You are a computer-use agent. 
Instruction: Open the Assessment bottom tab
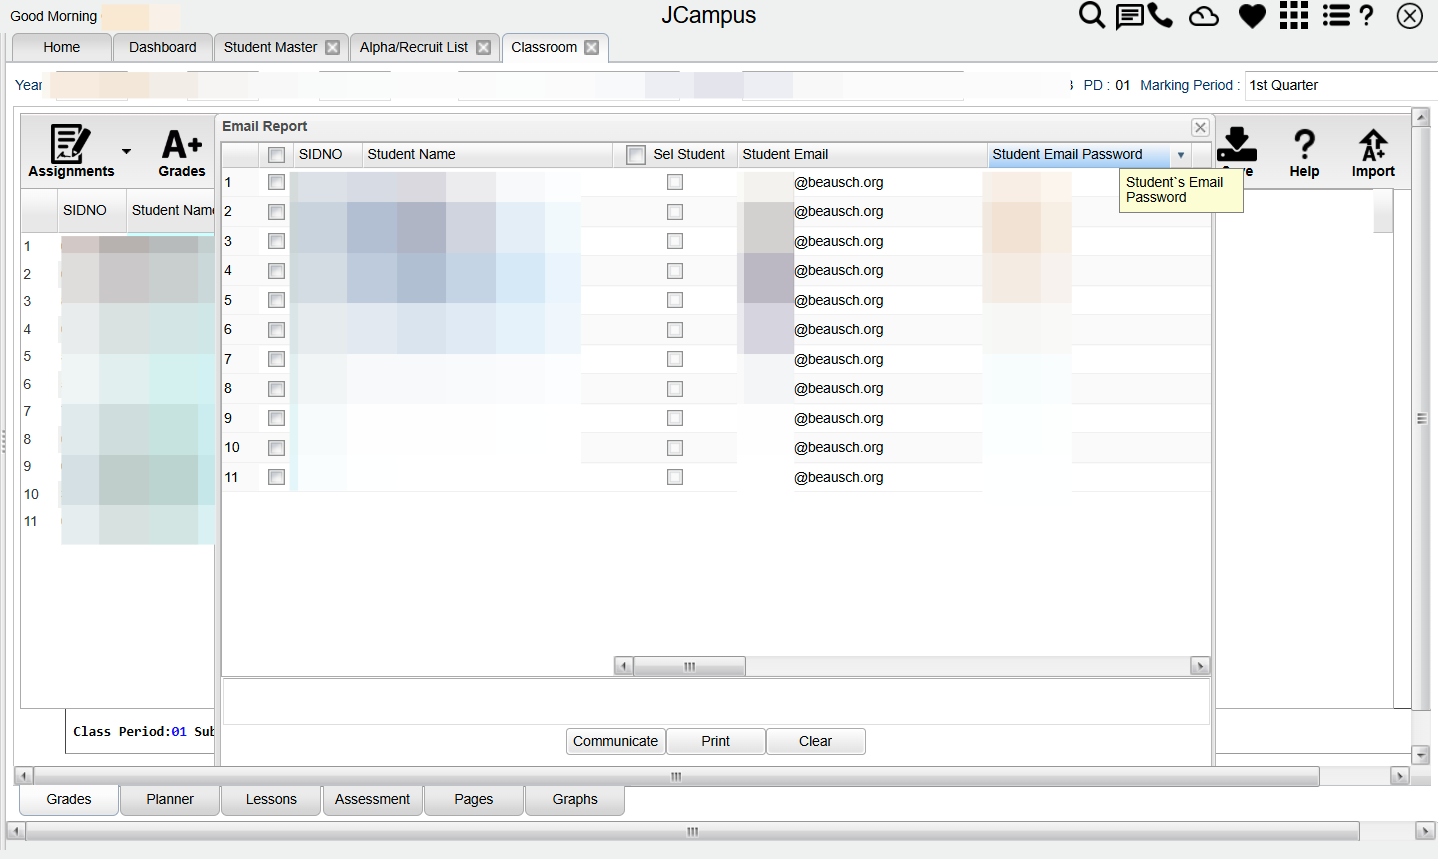click(x=373, y=799)
